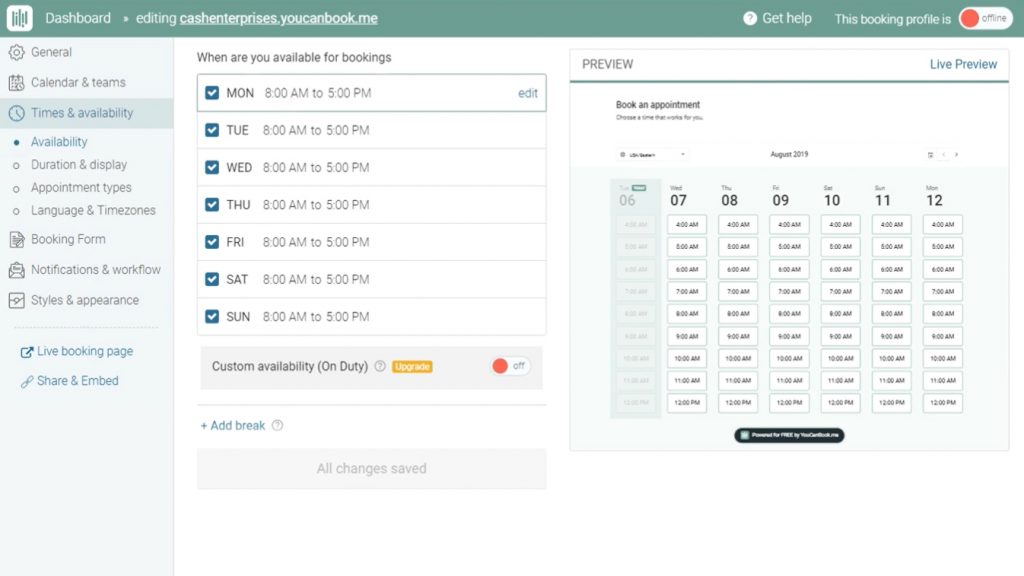Switch the booking profile from offline to online
Image resolution: width=1024 pixels, height=576 pixels.
click(984, 18)
